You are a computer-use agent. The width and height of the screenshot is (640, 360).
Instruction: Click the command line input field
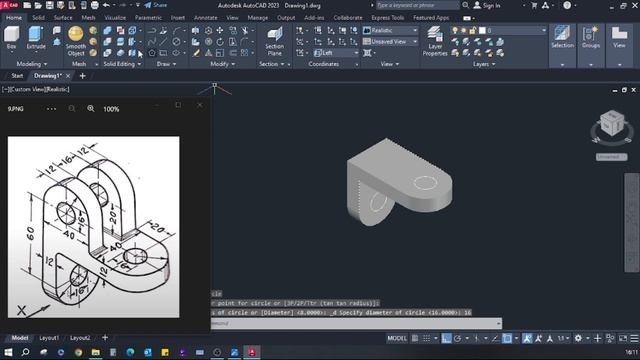356,323
